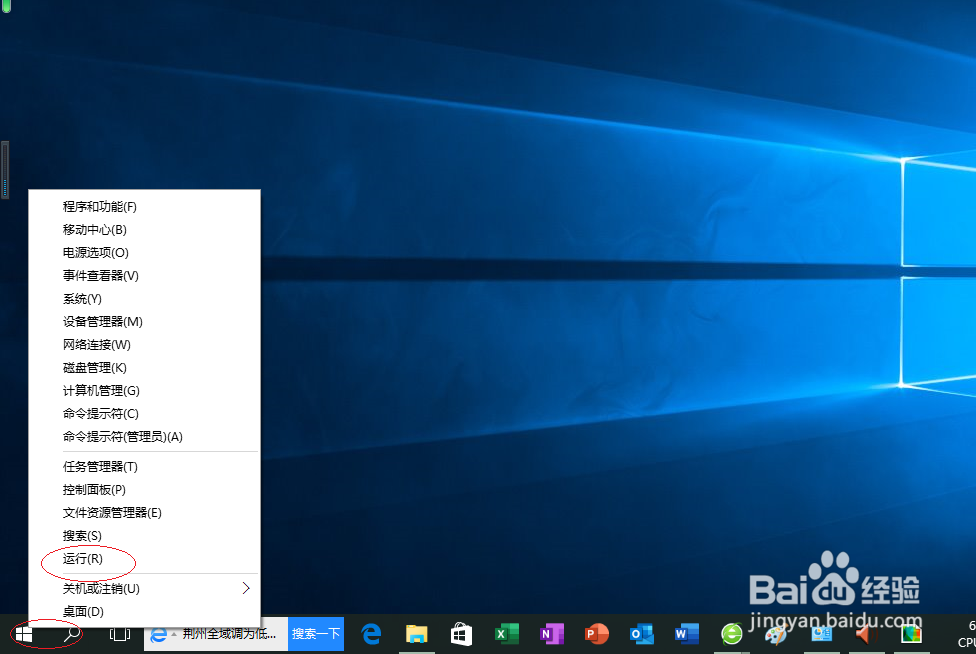Image resolution: width=976 pixels, height=654 pixels.
Task: Select 运行(R) from the menu
Action: 82,559
